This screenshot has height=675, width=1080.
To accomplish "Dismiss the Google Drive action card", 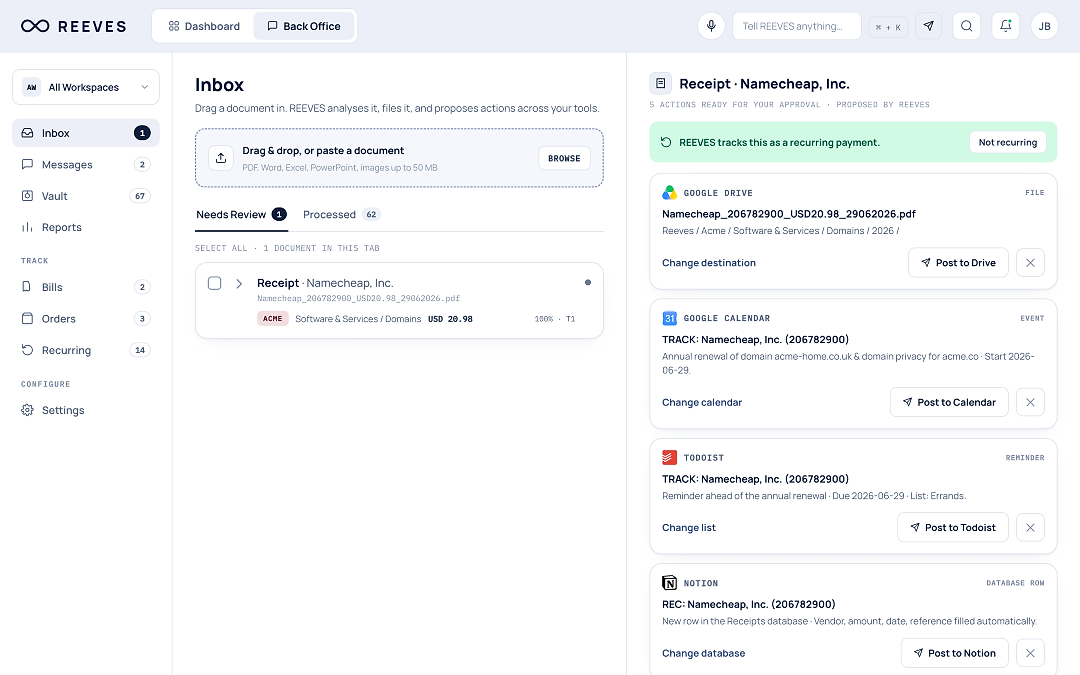I will click(x=1030, y=262).
